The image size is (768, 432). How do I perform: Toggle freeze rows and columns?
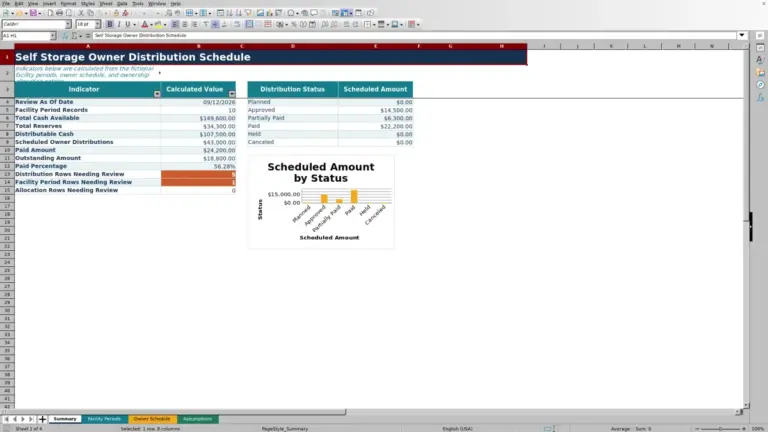(345, 13)
